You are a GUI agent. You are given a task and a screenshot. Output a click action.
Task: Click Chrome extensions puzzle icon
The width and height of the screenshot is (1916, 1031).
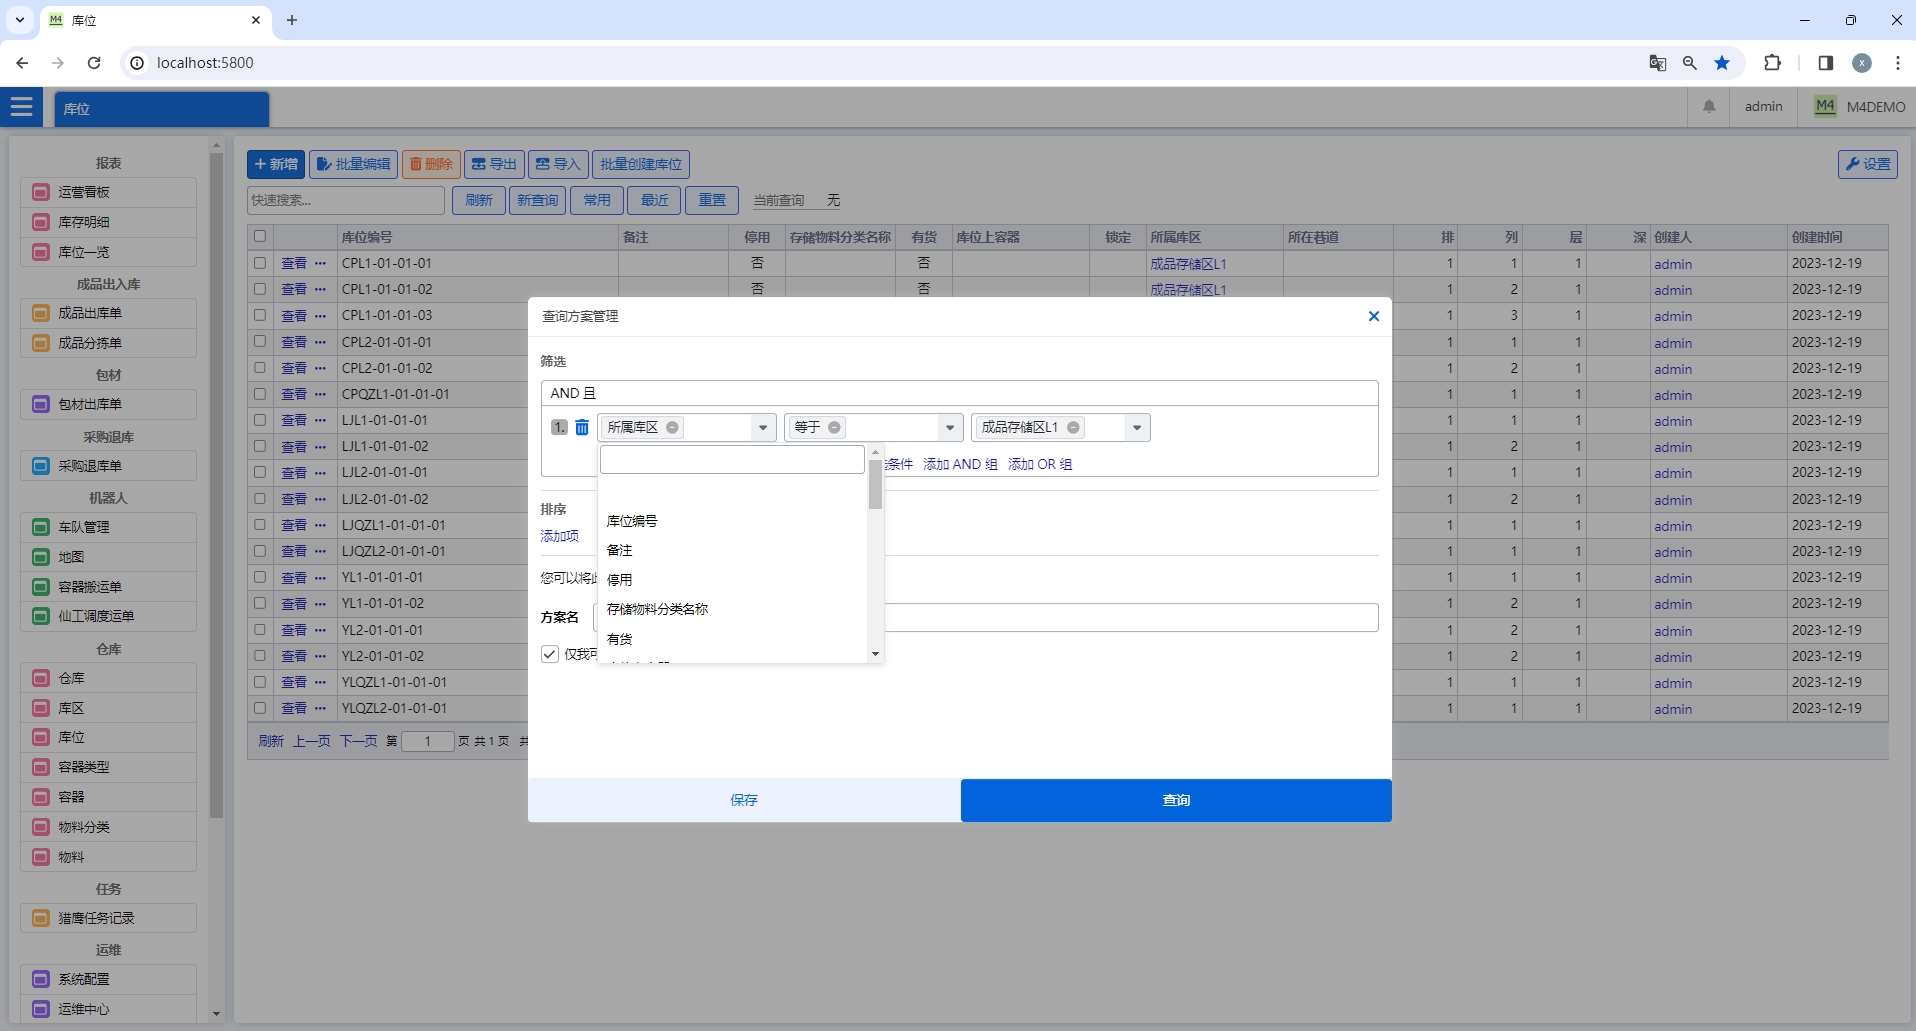click(1772, 63)
